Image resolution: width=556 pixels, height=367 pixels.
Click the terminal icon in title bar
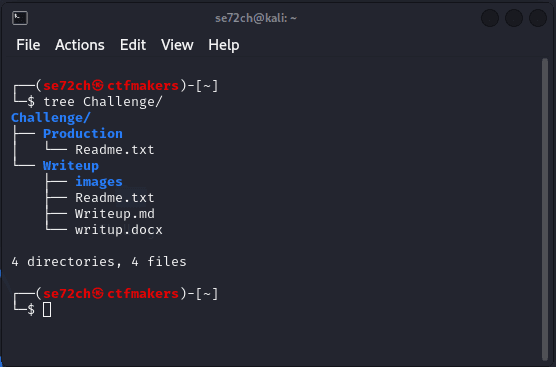[20, 18]
